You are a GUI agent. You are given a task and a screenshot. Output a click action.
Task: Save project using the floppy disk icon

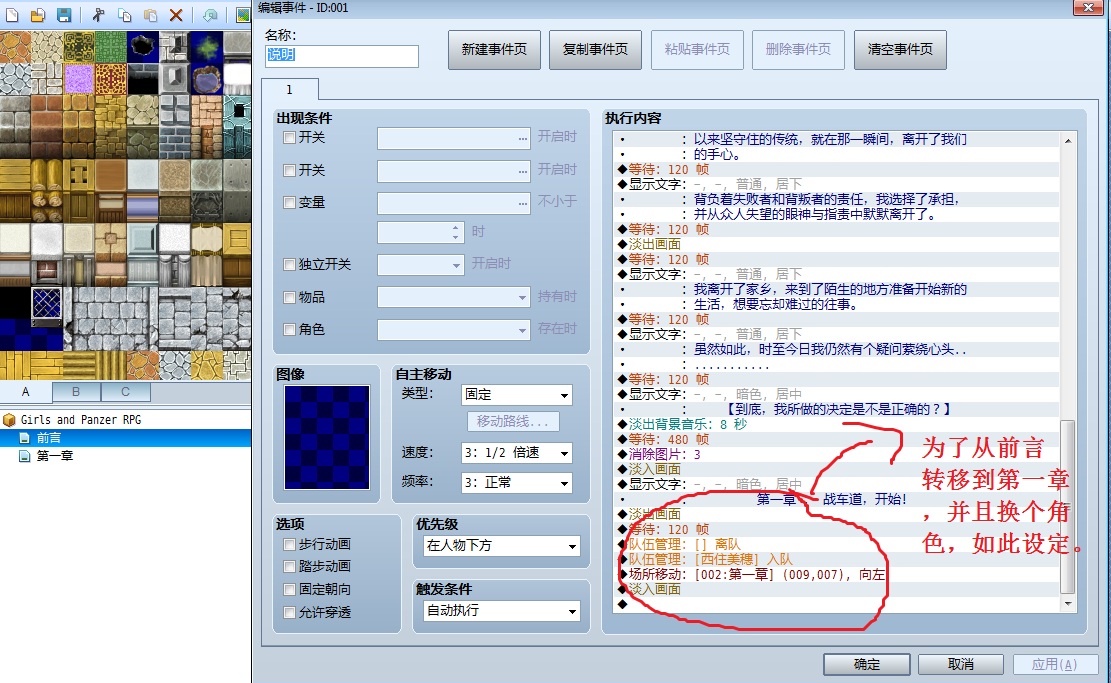[64, 15]
